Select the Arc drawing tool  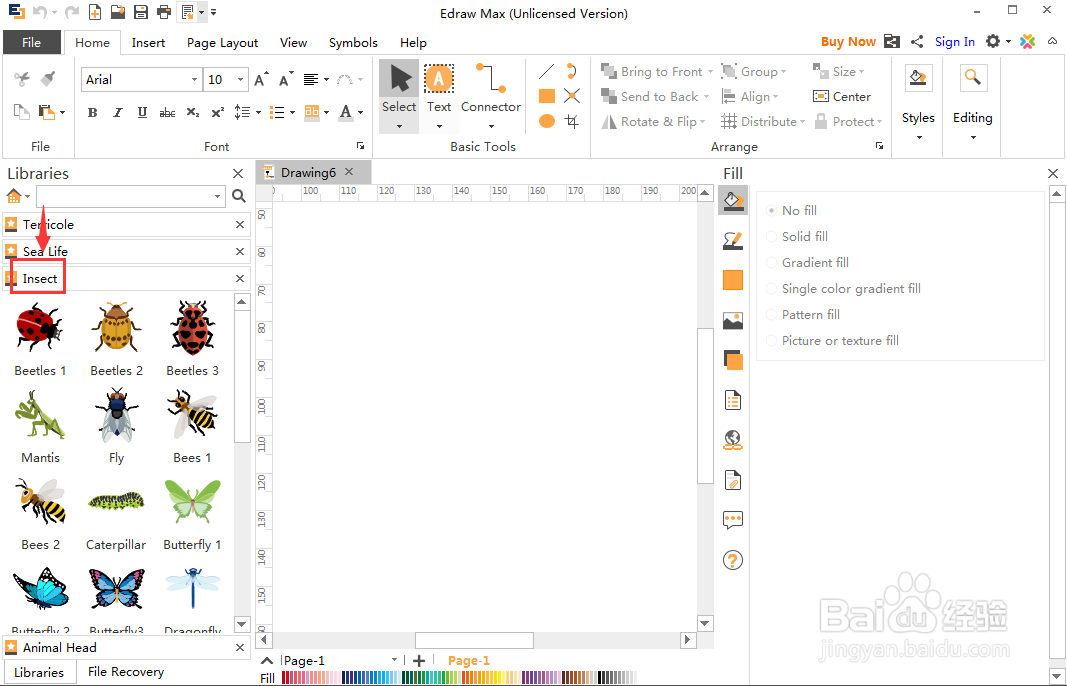[572, 71]
